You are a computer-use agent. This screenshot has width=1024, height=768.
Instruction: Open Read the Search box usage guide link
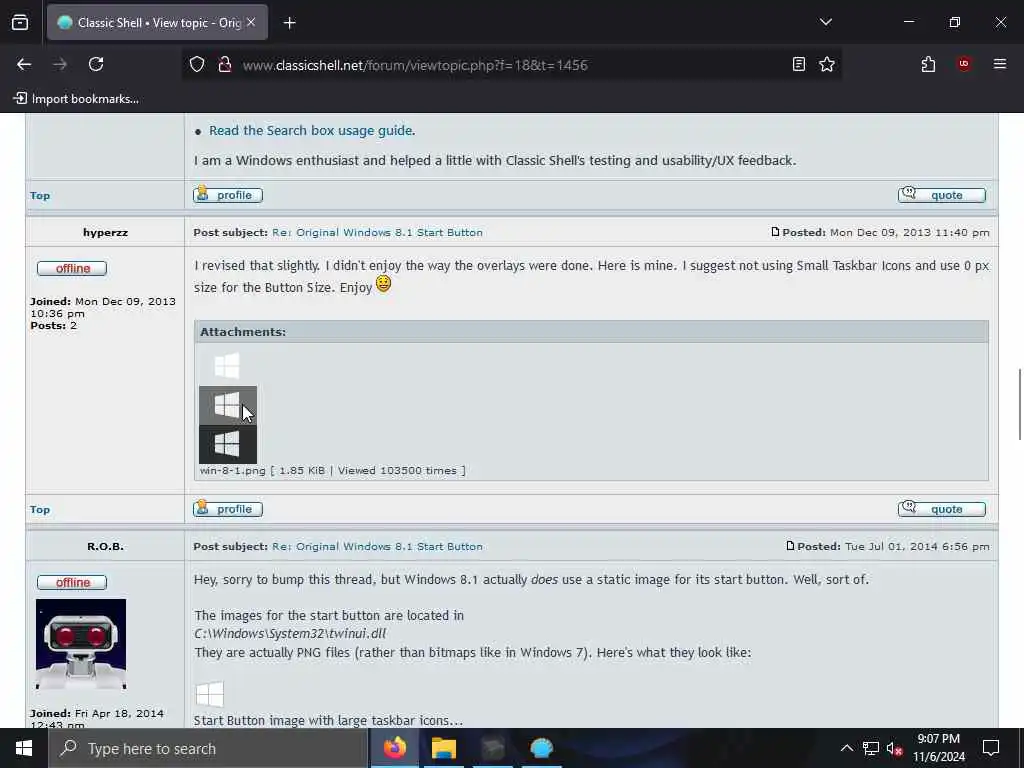pos(312,131)
